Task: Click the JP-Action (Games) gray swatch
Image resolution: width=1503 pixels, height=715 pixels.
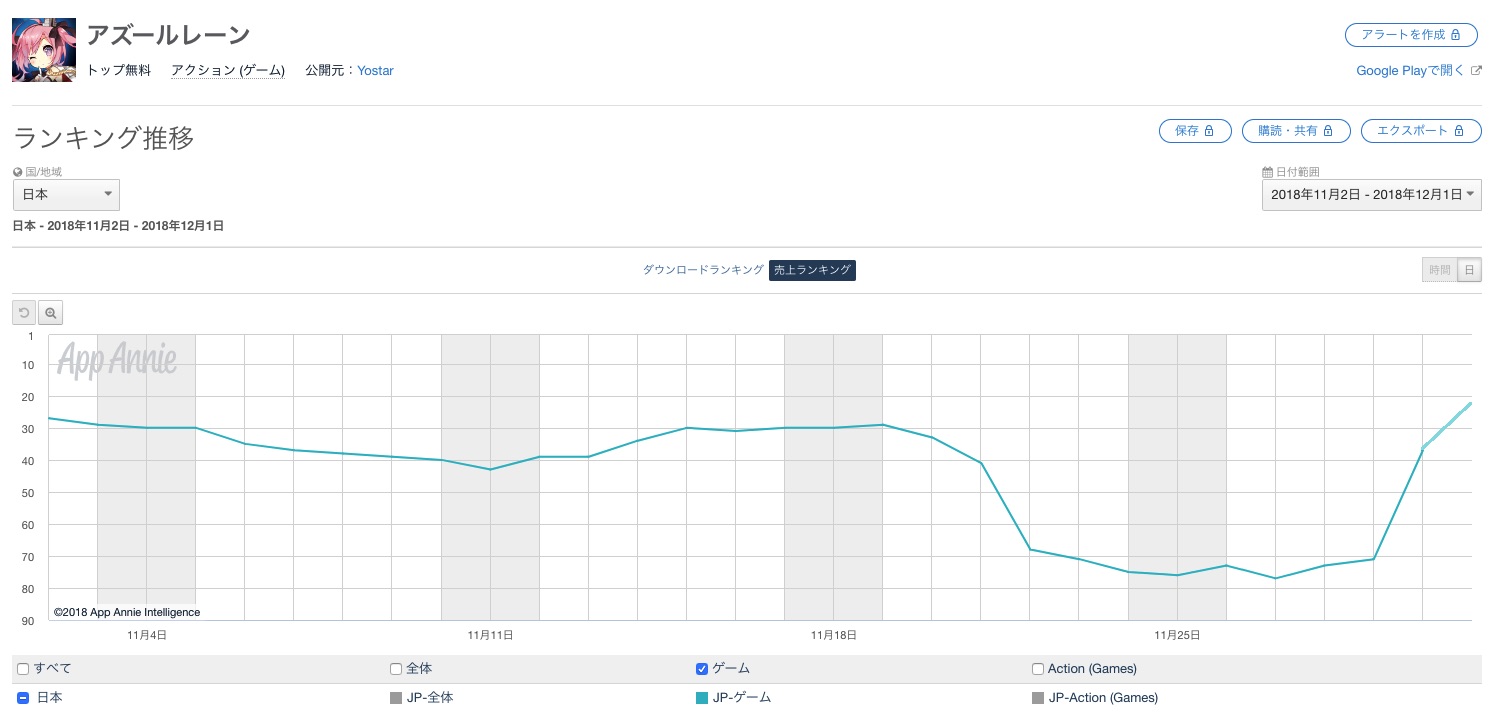Action: tap(1038, 698)
